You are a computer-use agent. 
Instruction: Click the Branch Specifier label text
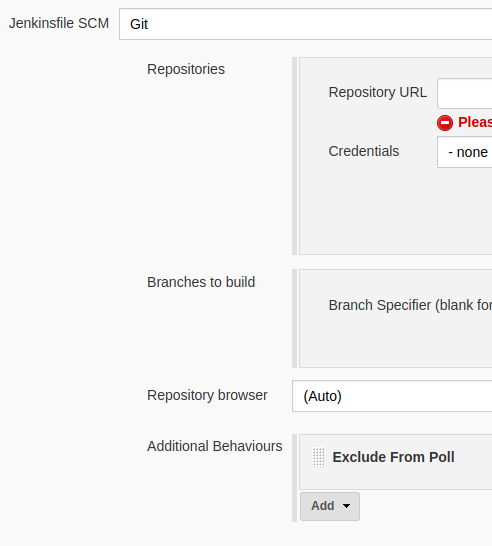click(x=410, y=305)
